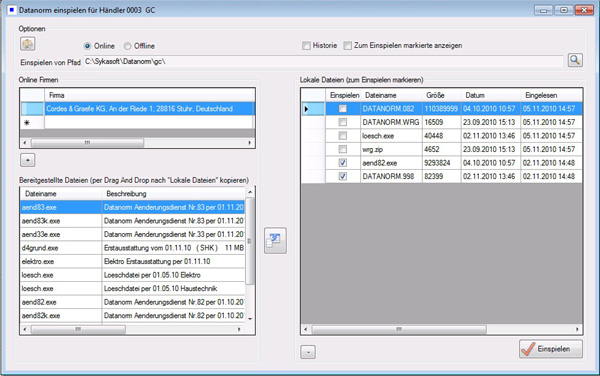The width and height of the screenshot is (600, 376).
Task: Click the 'Einspielen von Pfad' input field
Action: point(323,61)
